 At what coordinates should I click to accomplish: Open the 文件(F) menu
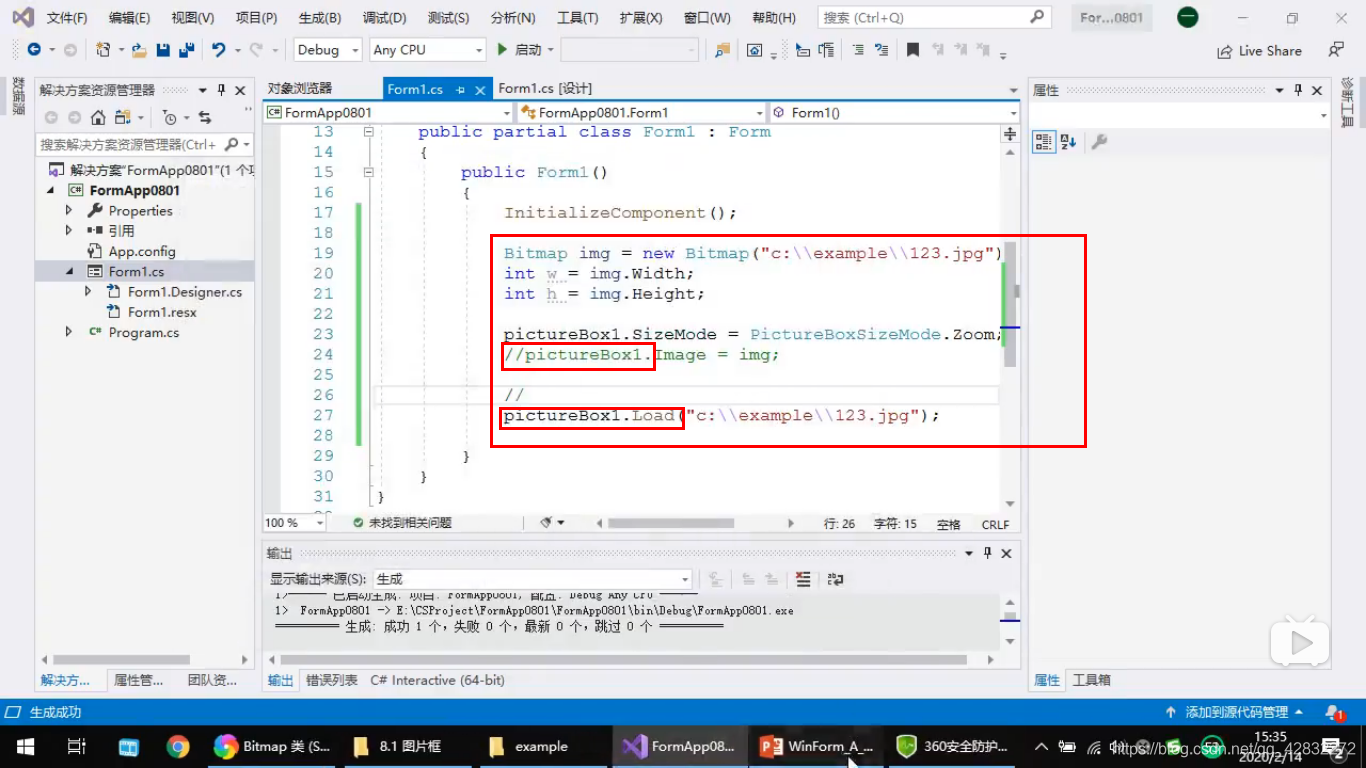click(x=67, y=18)
